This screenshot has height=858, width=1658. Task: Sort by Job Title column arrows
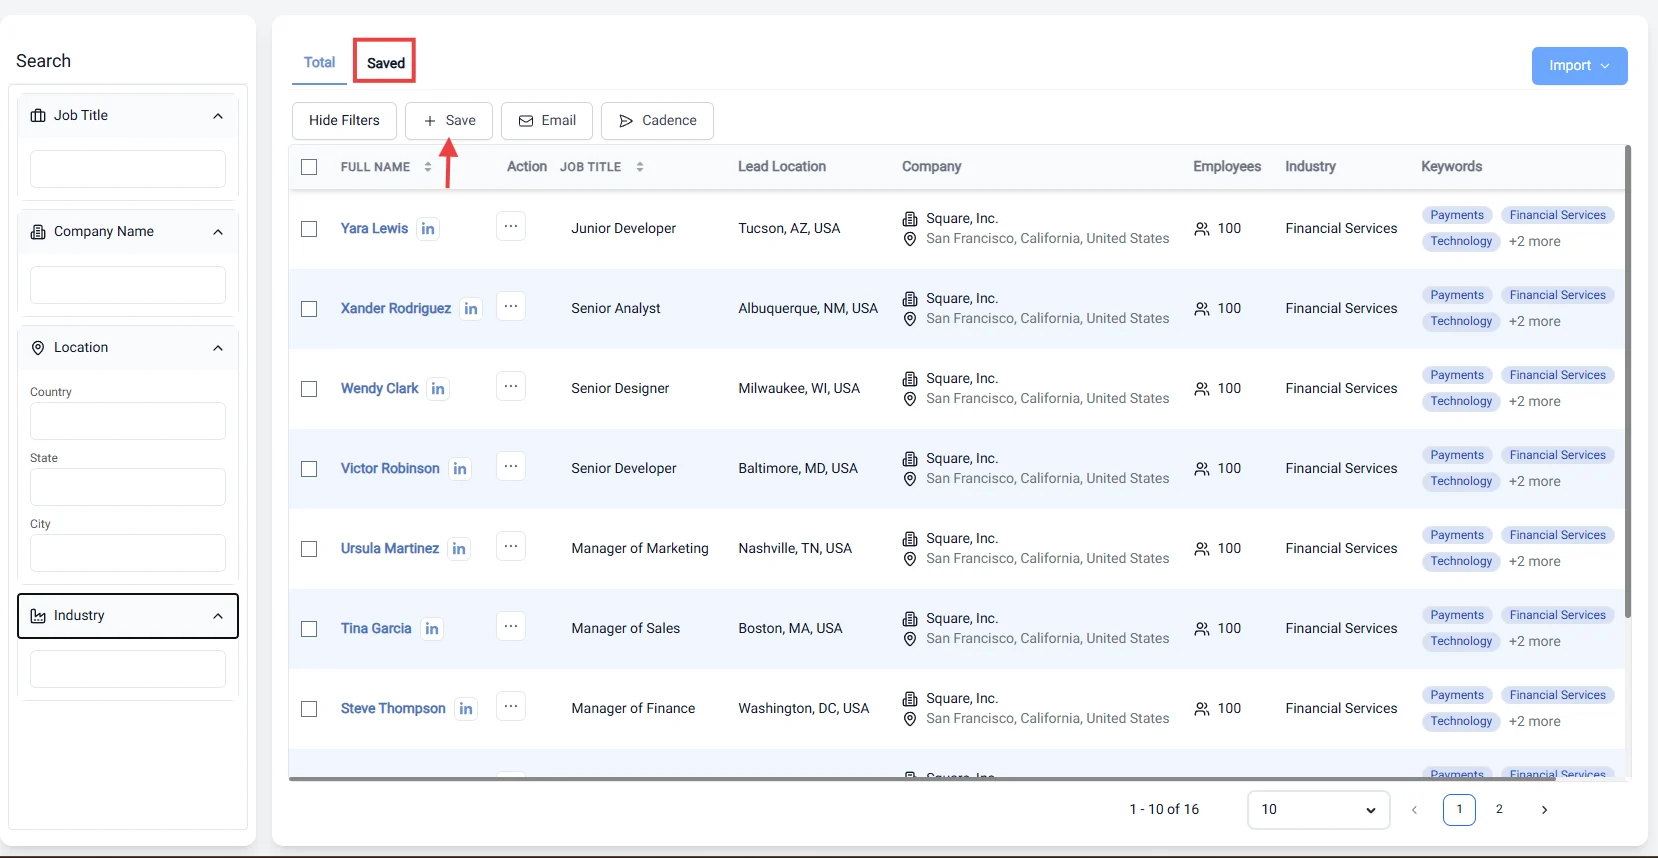(640, 167)
